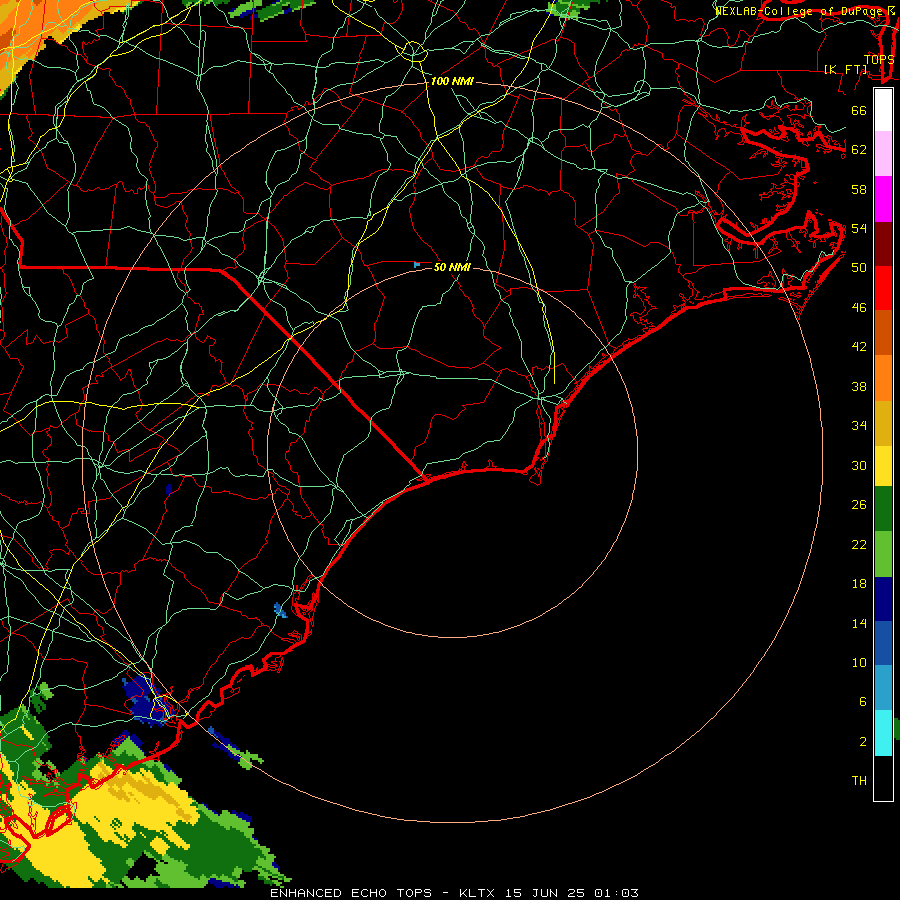Click the navy blue legend swatch
Image resolution: width=900 pixels, height=900 pixels.
point(883,599)
